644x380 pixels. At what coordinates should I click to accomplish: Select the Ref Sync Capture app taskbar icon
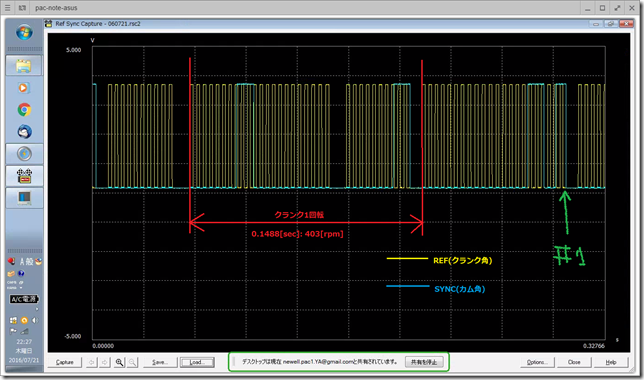click(x=24, y=176)
